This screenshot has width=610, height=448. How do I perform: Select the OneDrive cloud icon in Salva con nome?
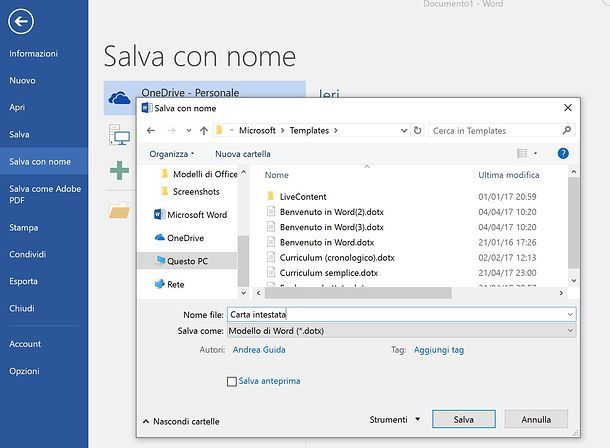tap(119, 98)
